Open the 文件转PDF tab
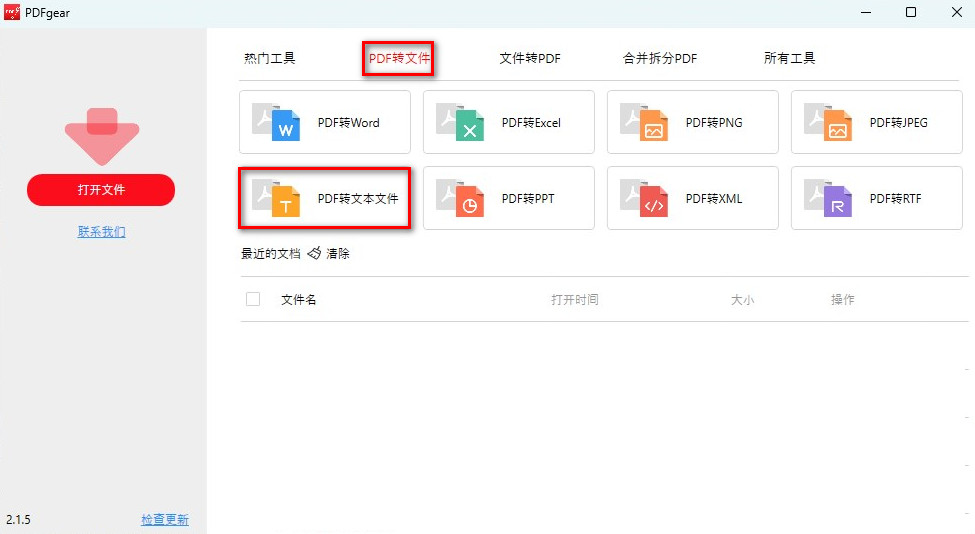Screen dimensions: 975x534 coord(530,58)
